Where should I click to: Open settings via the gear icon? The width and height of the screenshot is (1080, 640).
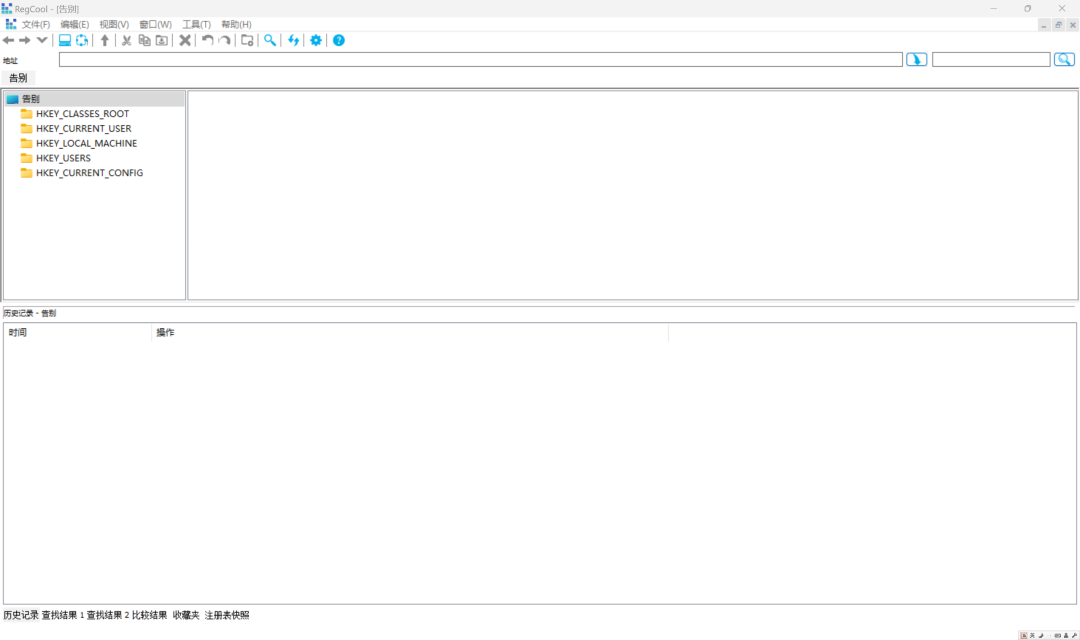(x=316, y=41)
